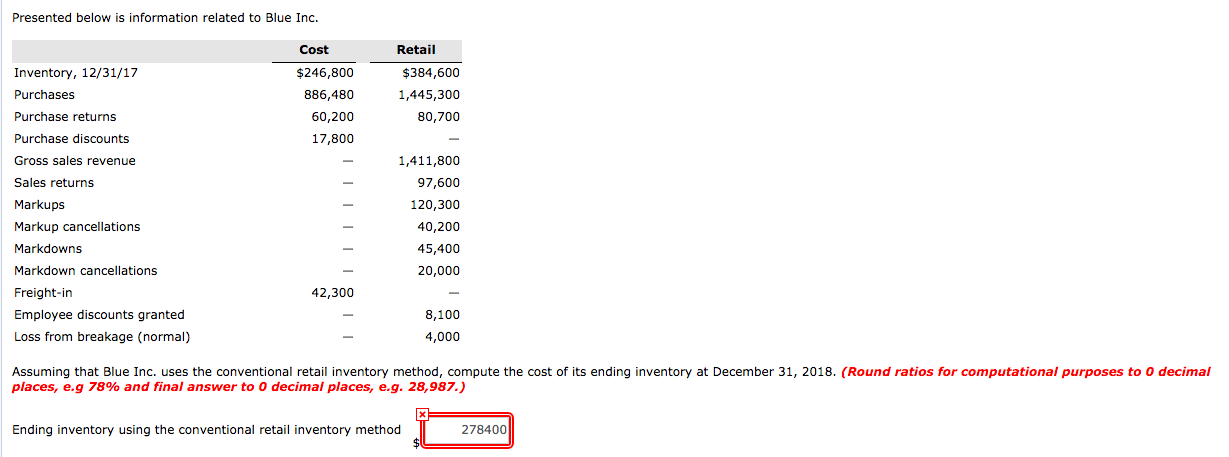Click the 'Assuming that Blue Inc.' question sentence

click(x=424, y=372)
